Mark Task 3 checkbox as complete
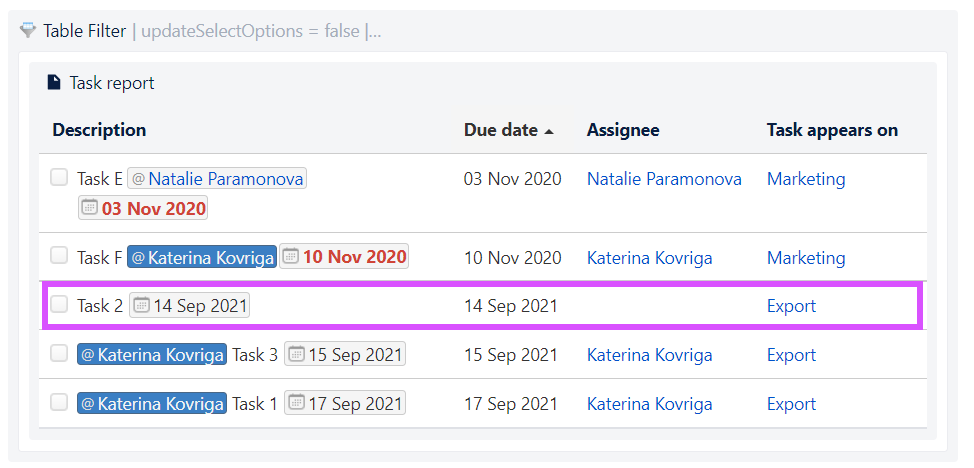The height and width of the screenshot is (468, 974). [x=59, y=353]
